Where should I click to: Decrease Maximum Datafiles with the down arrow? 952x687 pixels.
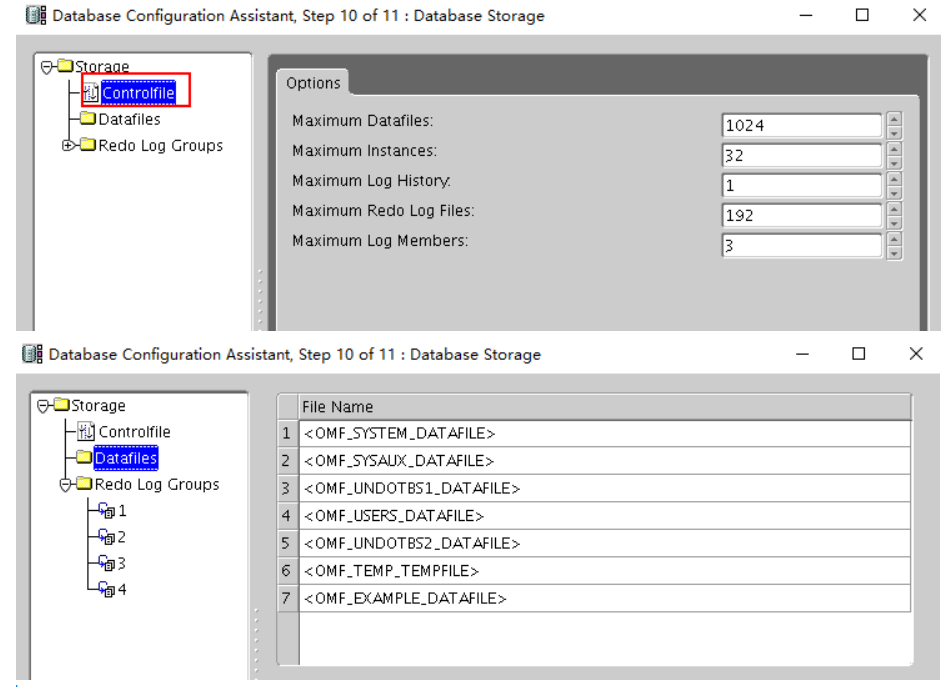(x=894, y=133)
